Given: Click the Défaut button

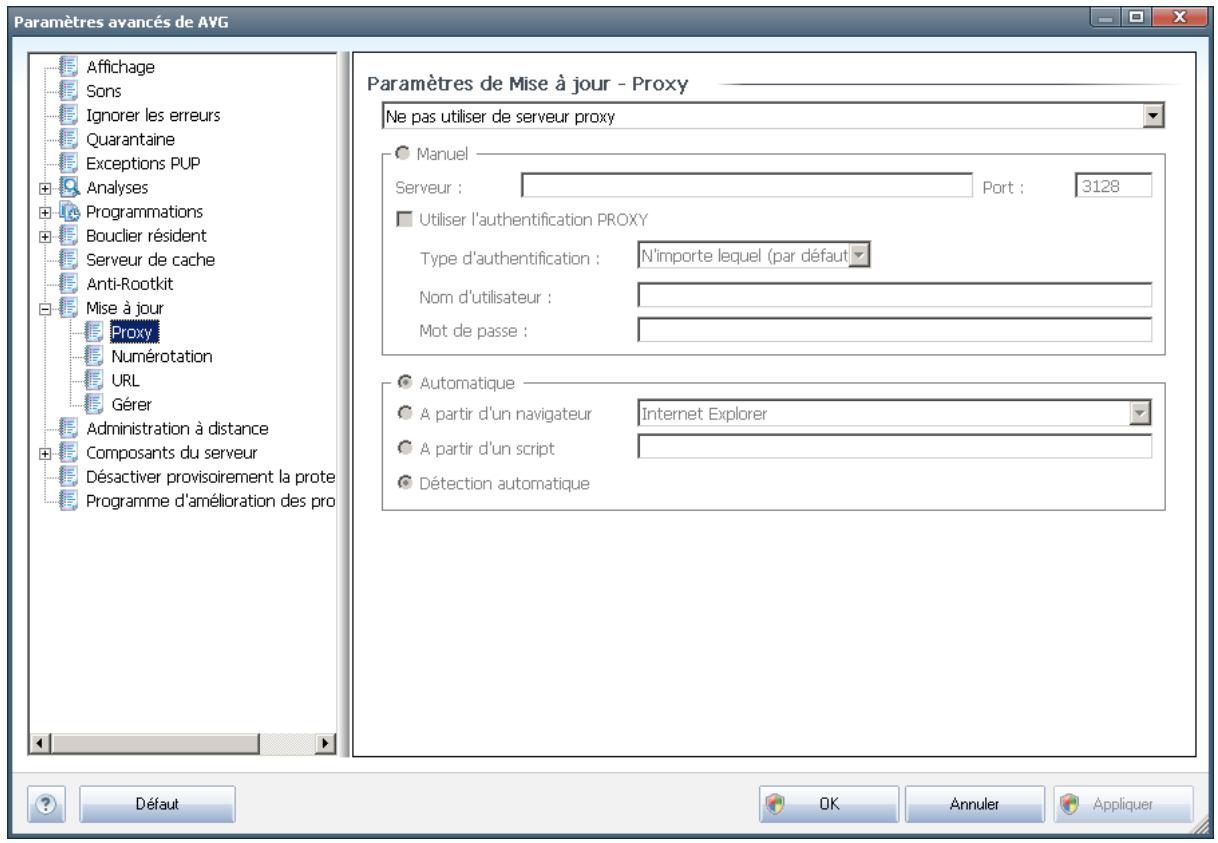Looking at the screenshot, I should pyautogui.click(x=157, y=803).
